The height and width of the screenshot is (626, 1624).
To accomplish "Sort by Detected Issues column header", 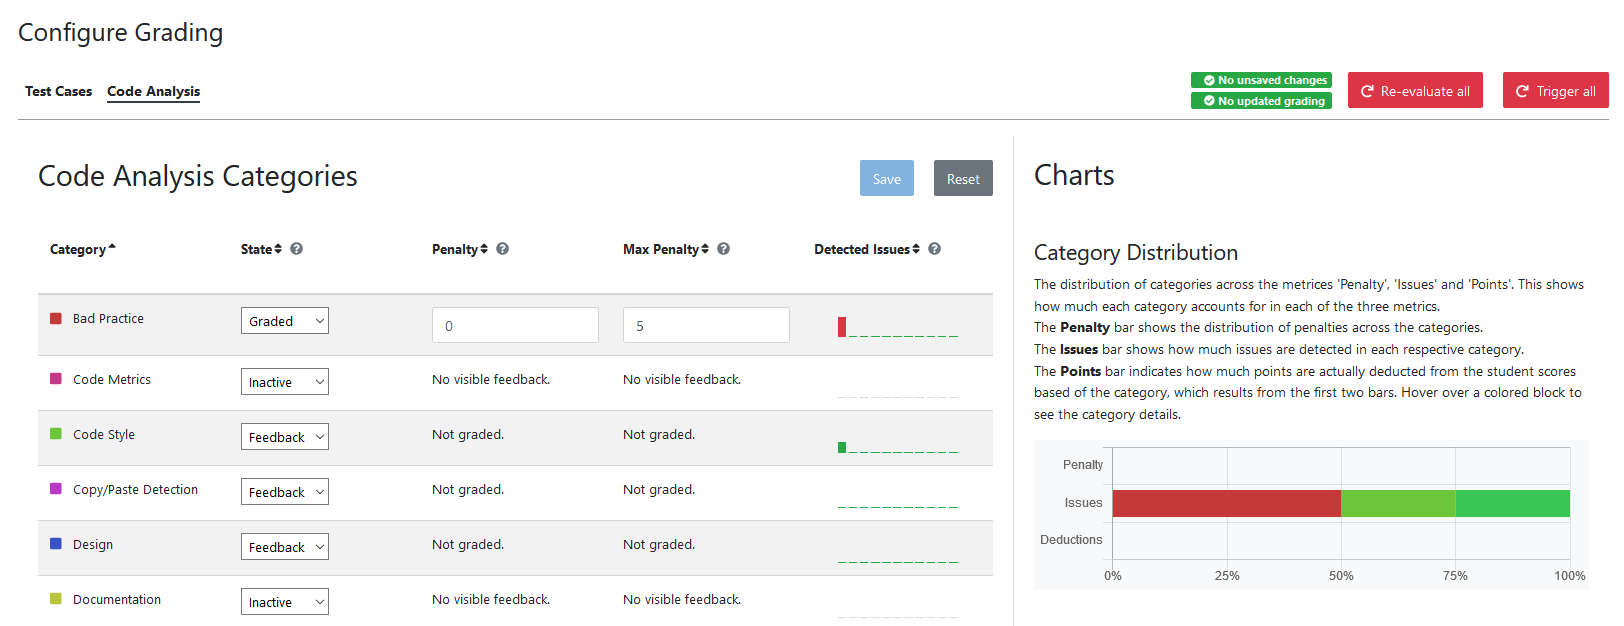I will 866,249.
